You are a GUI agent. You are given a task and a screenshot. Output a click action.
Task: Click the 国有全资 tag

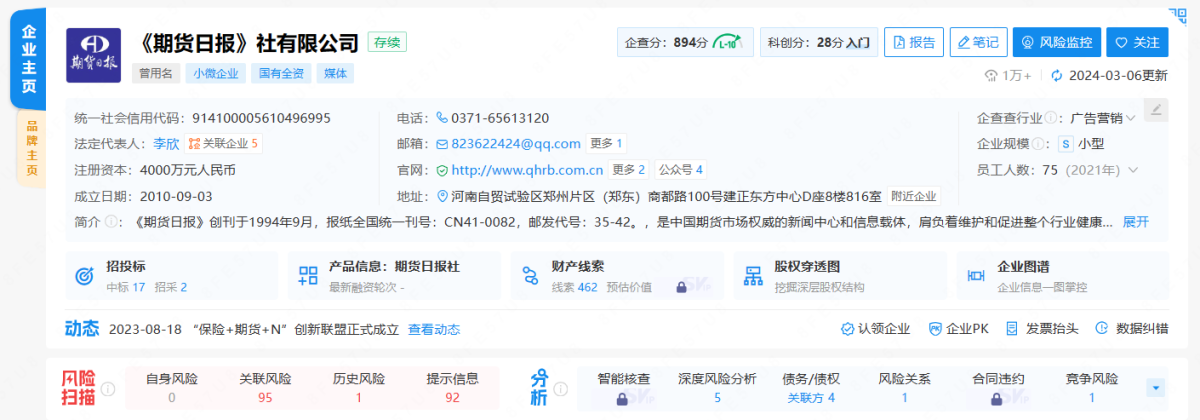tap(280, 73)
